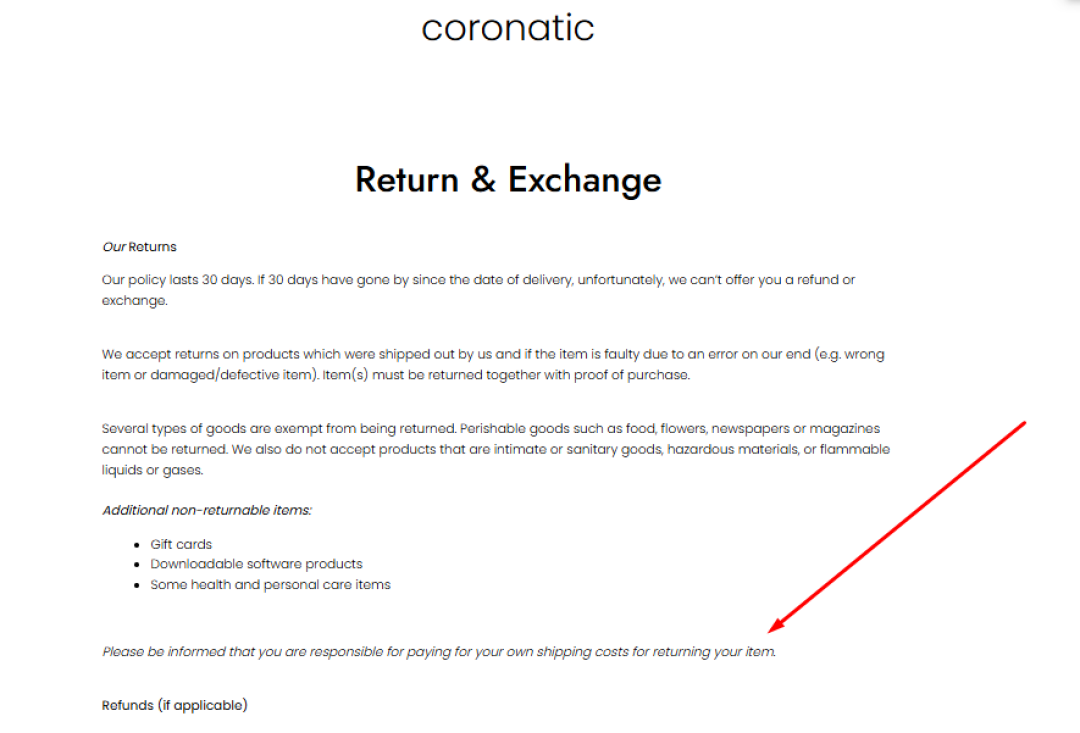Click the 'Refunds (if applicable)' subheading

(174, 706)
